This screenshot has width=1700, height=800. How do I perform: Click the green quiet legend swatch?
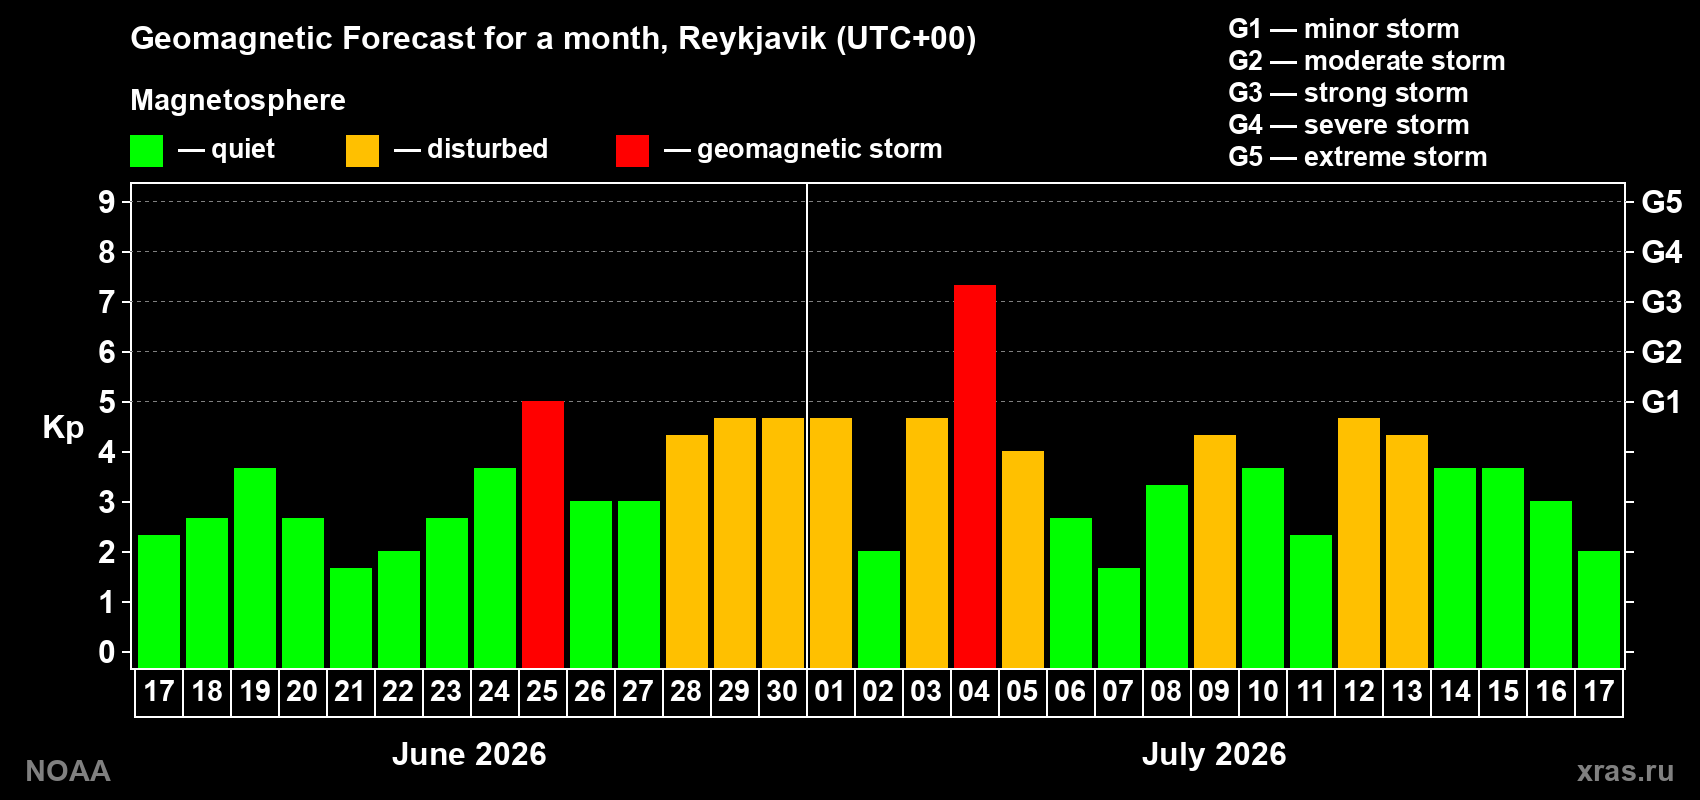click(146, 151)
